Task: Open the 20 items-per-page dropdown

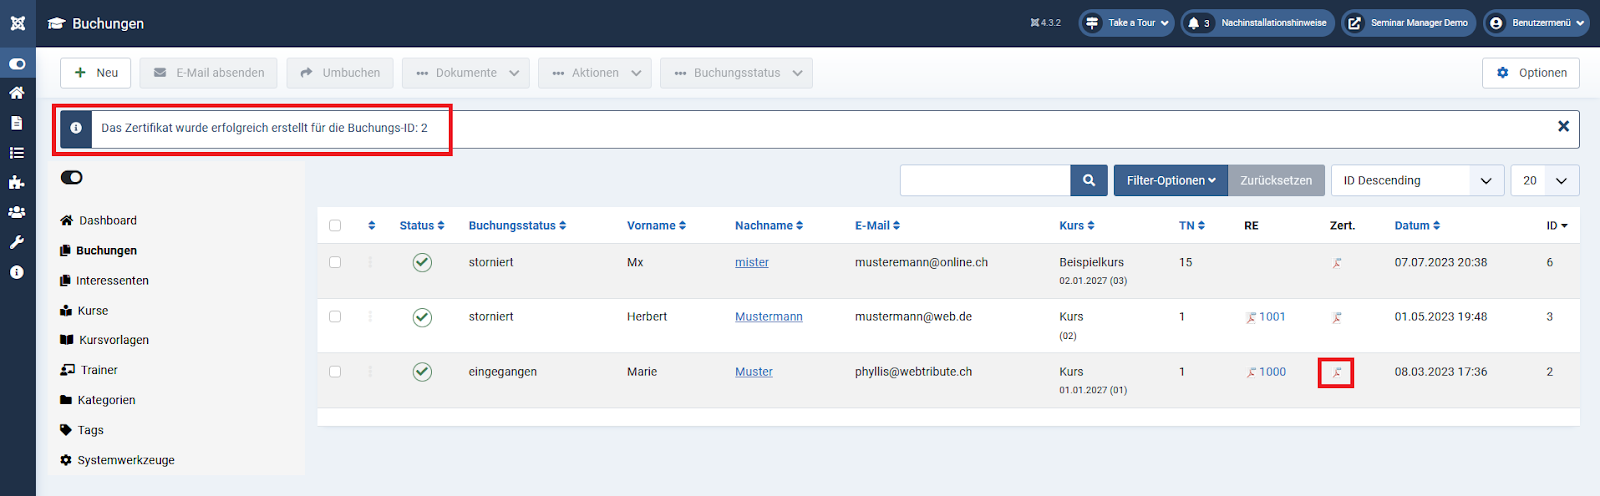Action: (x=1545, y=180)
